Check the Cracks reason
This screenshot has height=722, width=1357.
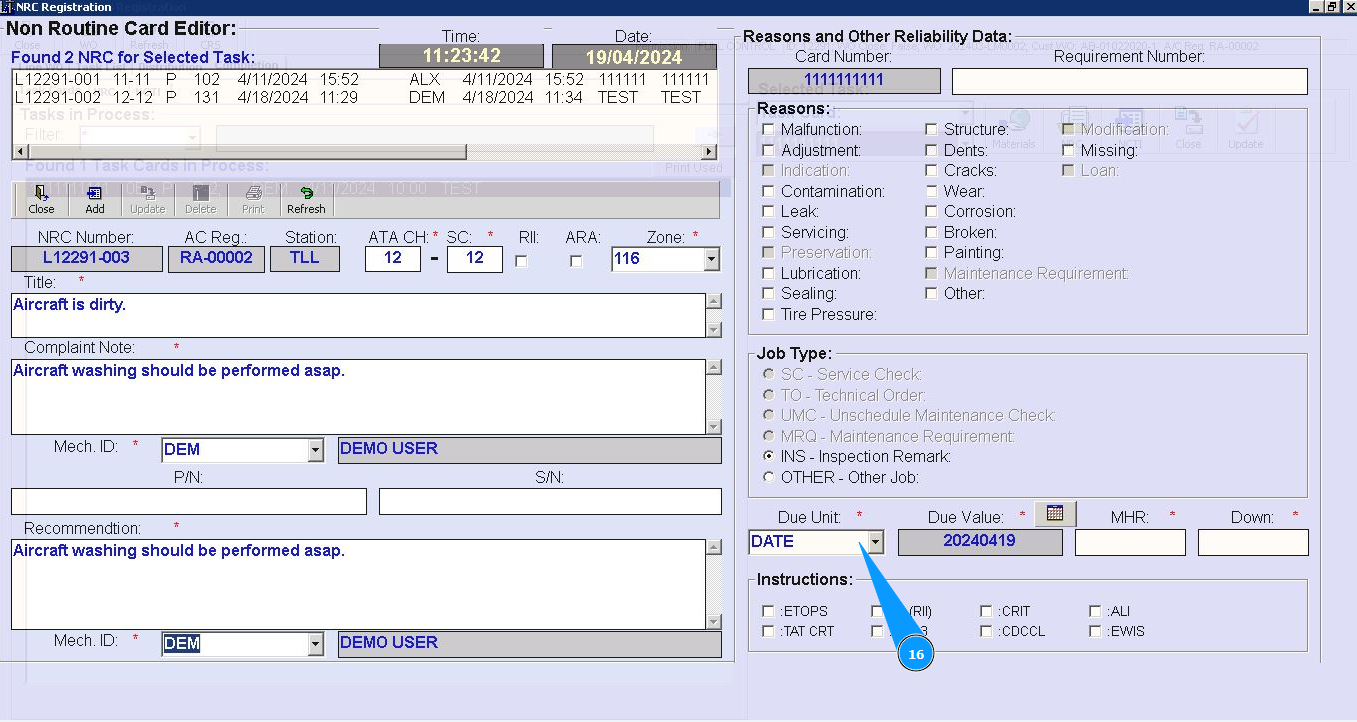(x=931, y=170)
